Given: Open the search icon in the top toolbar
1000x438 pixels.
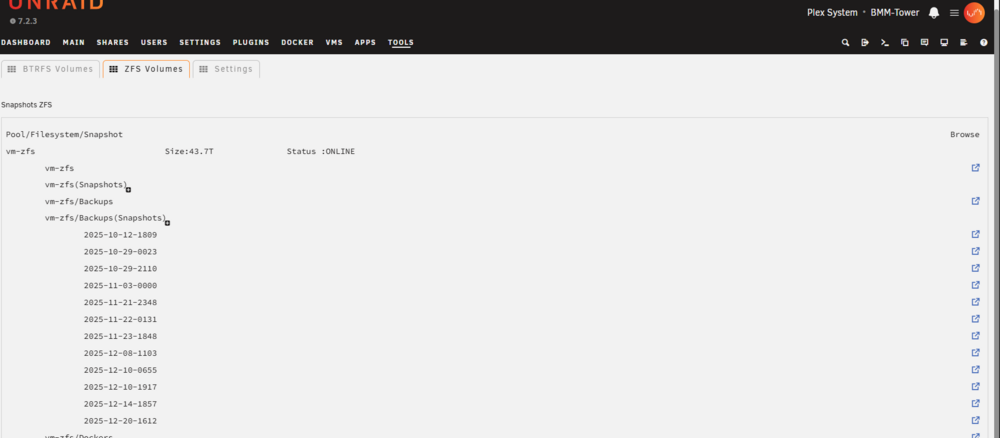Looking at the screenshot, I should [x=845, y=43].
